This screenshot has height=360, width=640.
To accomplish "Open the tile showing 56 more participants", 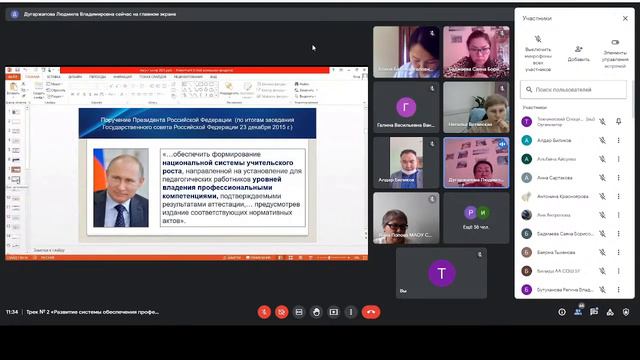I will tap(476, 218).
